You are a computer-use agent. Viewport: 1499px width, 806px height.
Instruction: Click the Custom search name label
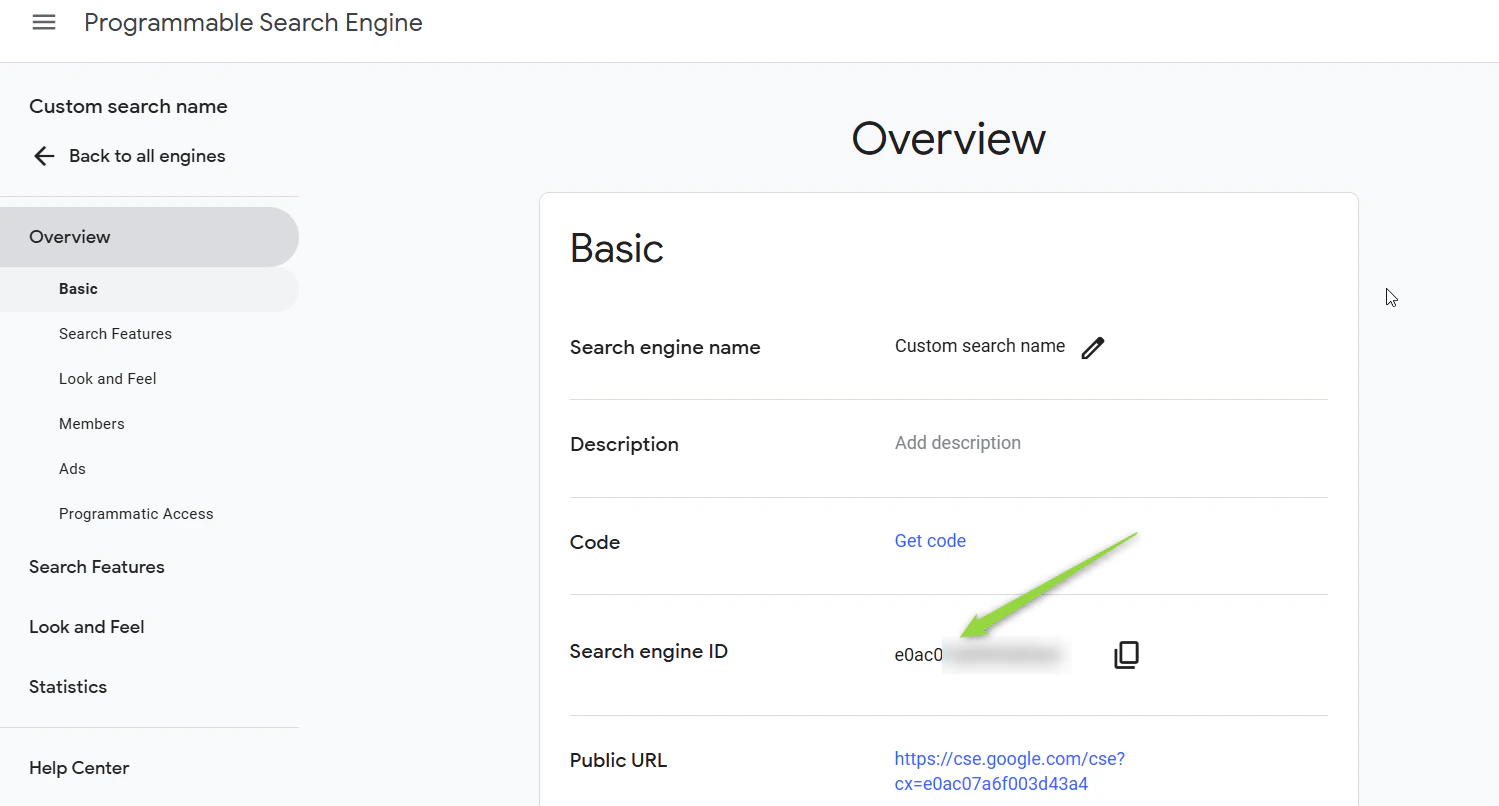tap(128, 106)
